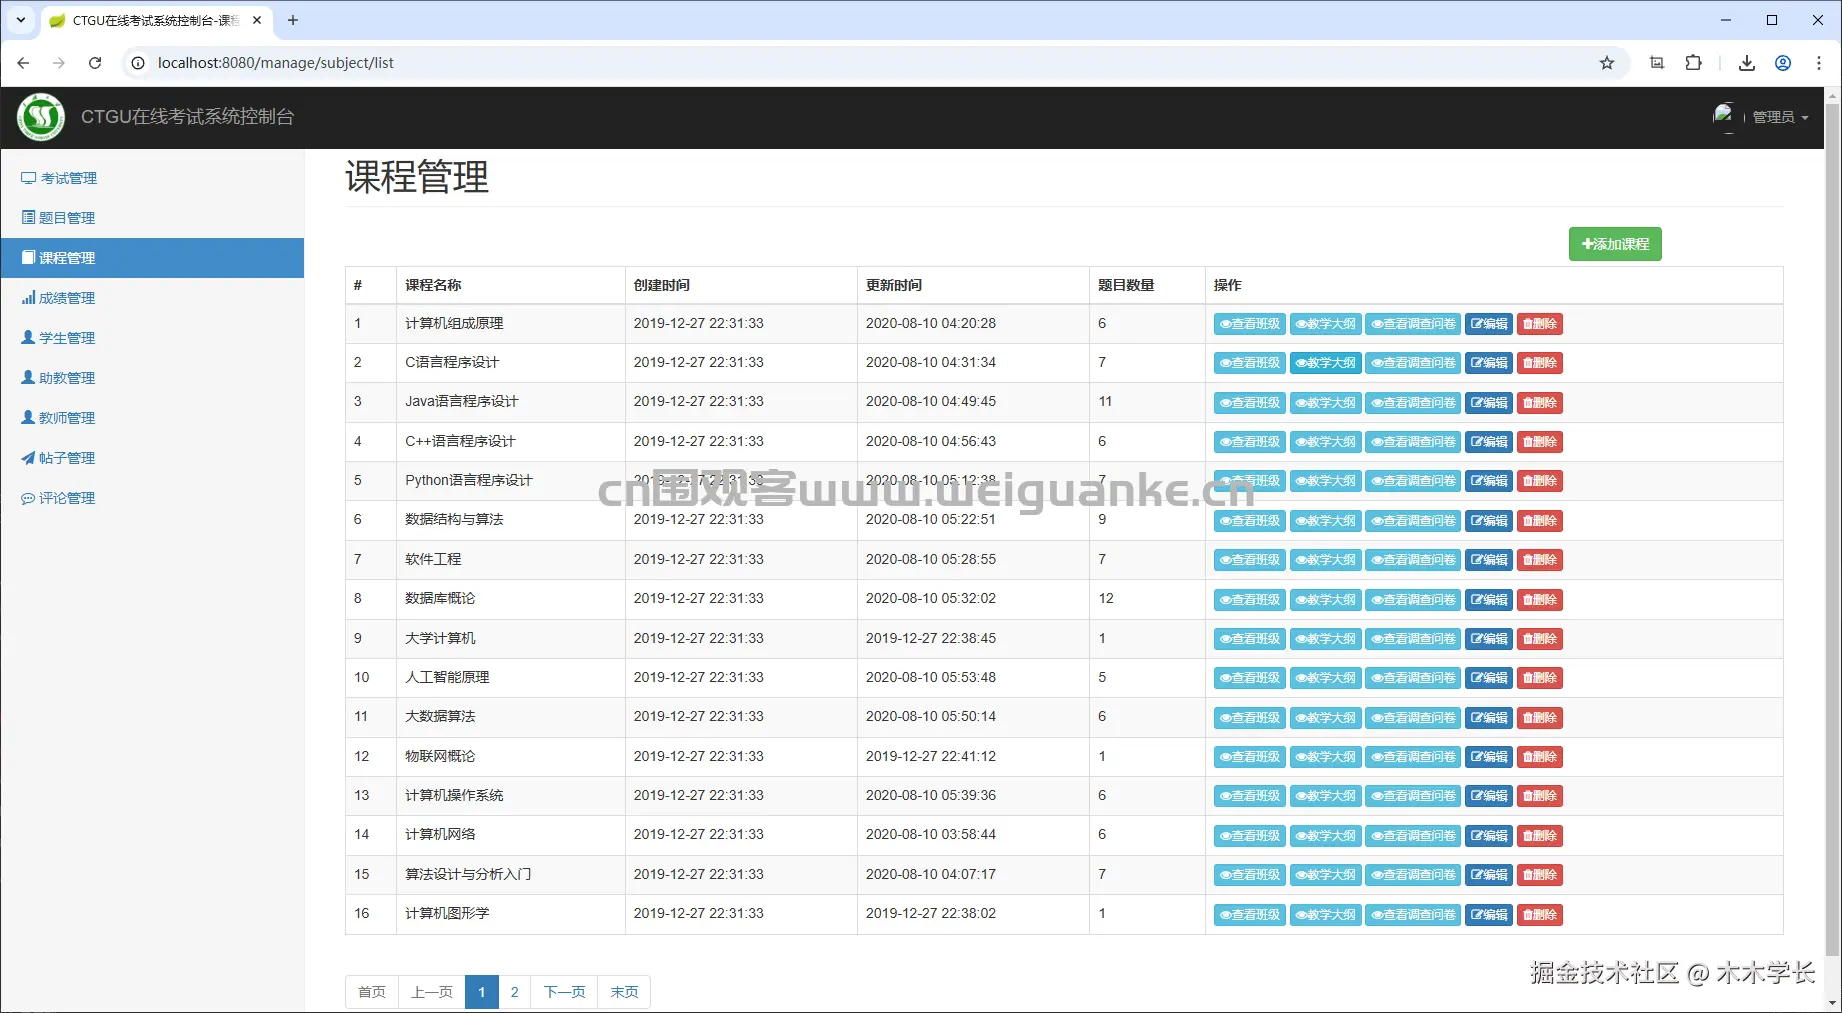The image size is (1842, 1013).
Task: Delete the 计算机组成原理 course
Action: (x=1540, y=324)
